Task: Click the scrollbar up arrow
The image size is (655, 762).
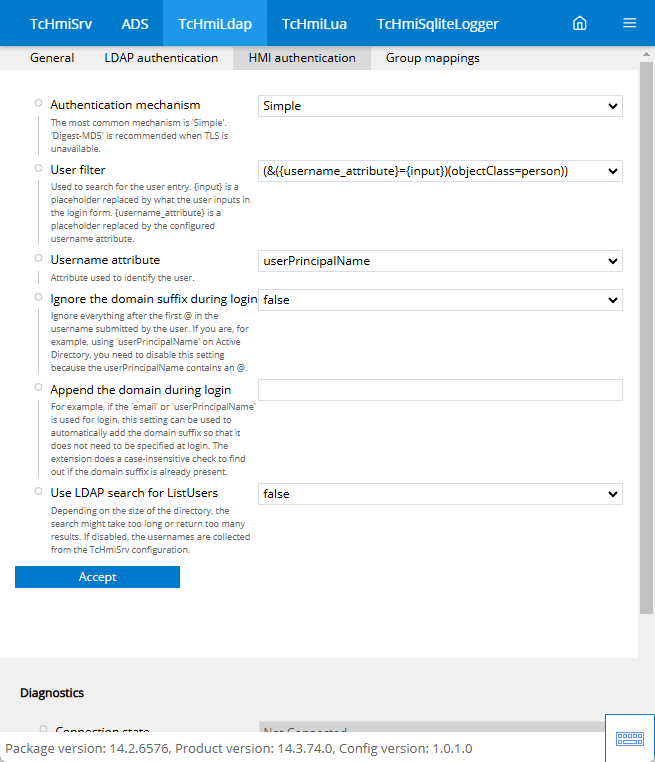Action: tap(646, 54)
